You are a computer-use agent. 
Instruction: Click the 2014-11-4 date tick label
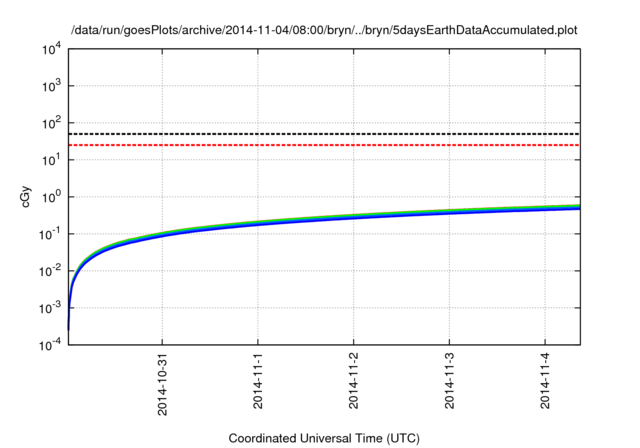pos(545,381)
